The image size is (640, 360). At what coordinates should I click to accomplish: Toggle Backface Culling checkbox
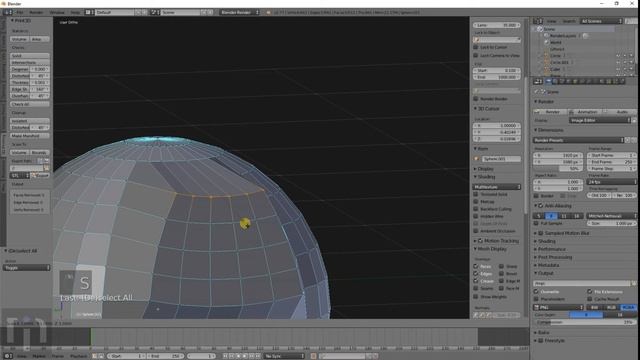pos(476,209)
